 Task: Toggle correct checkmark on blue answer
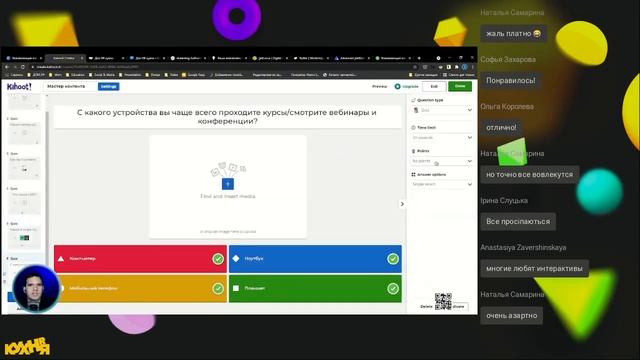(393, 259)
